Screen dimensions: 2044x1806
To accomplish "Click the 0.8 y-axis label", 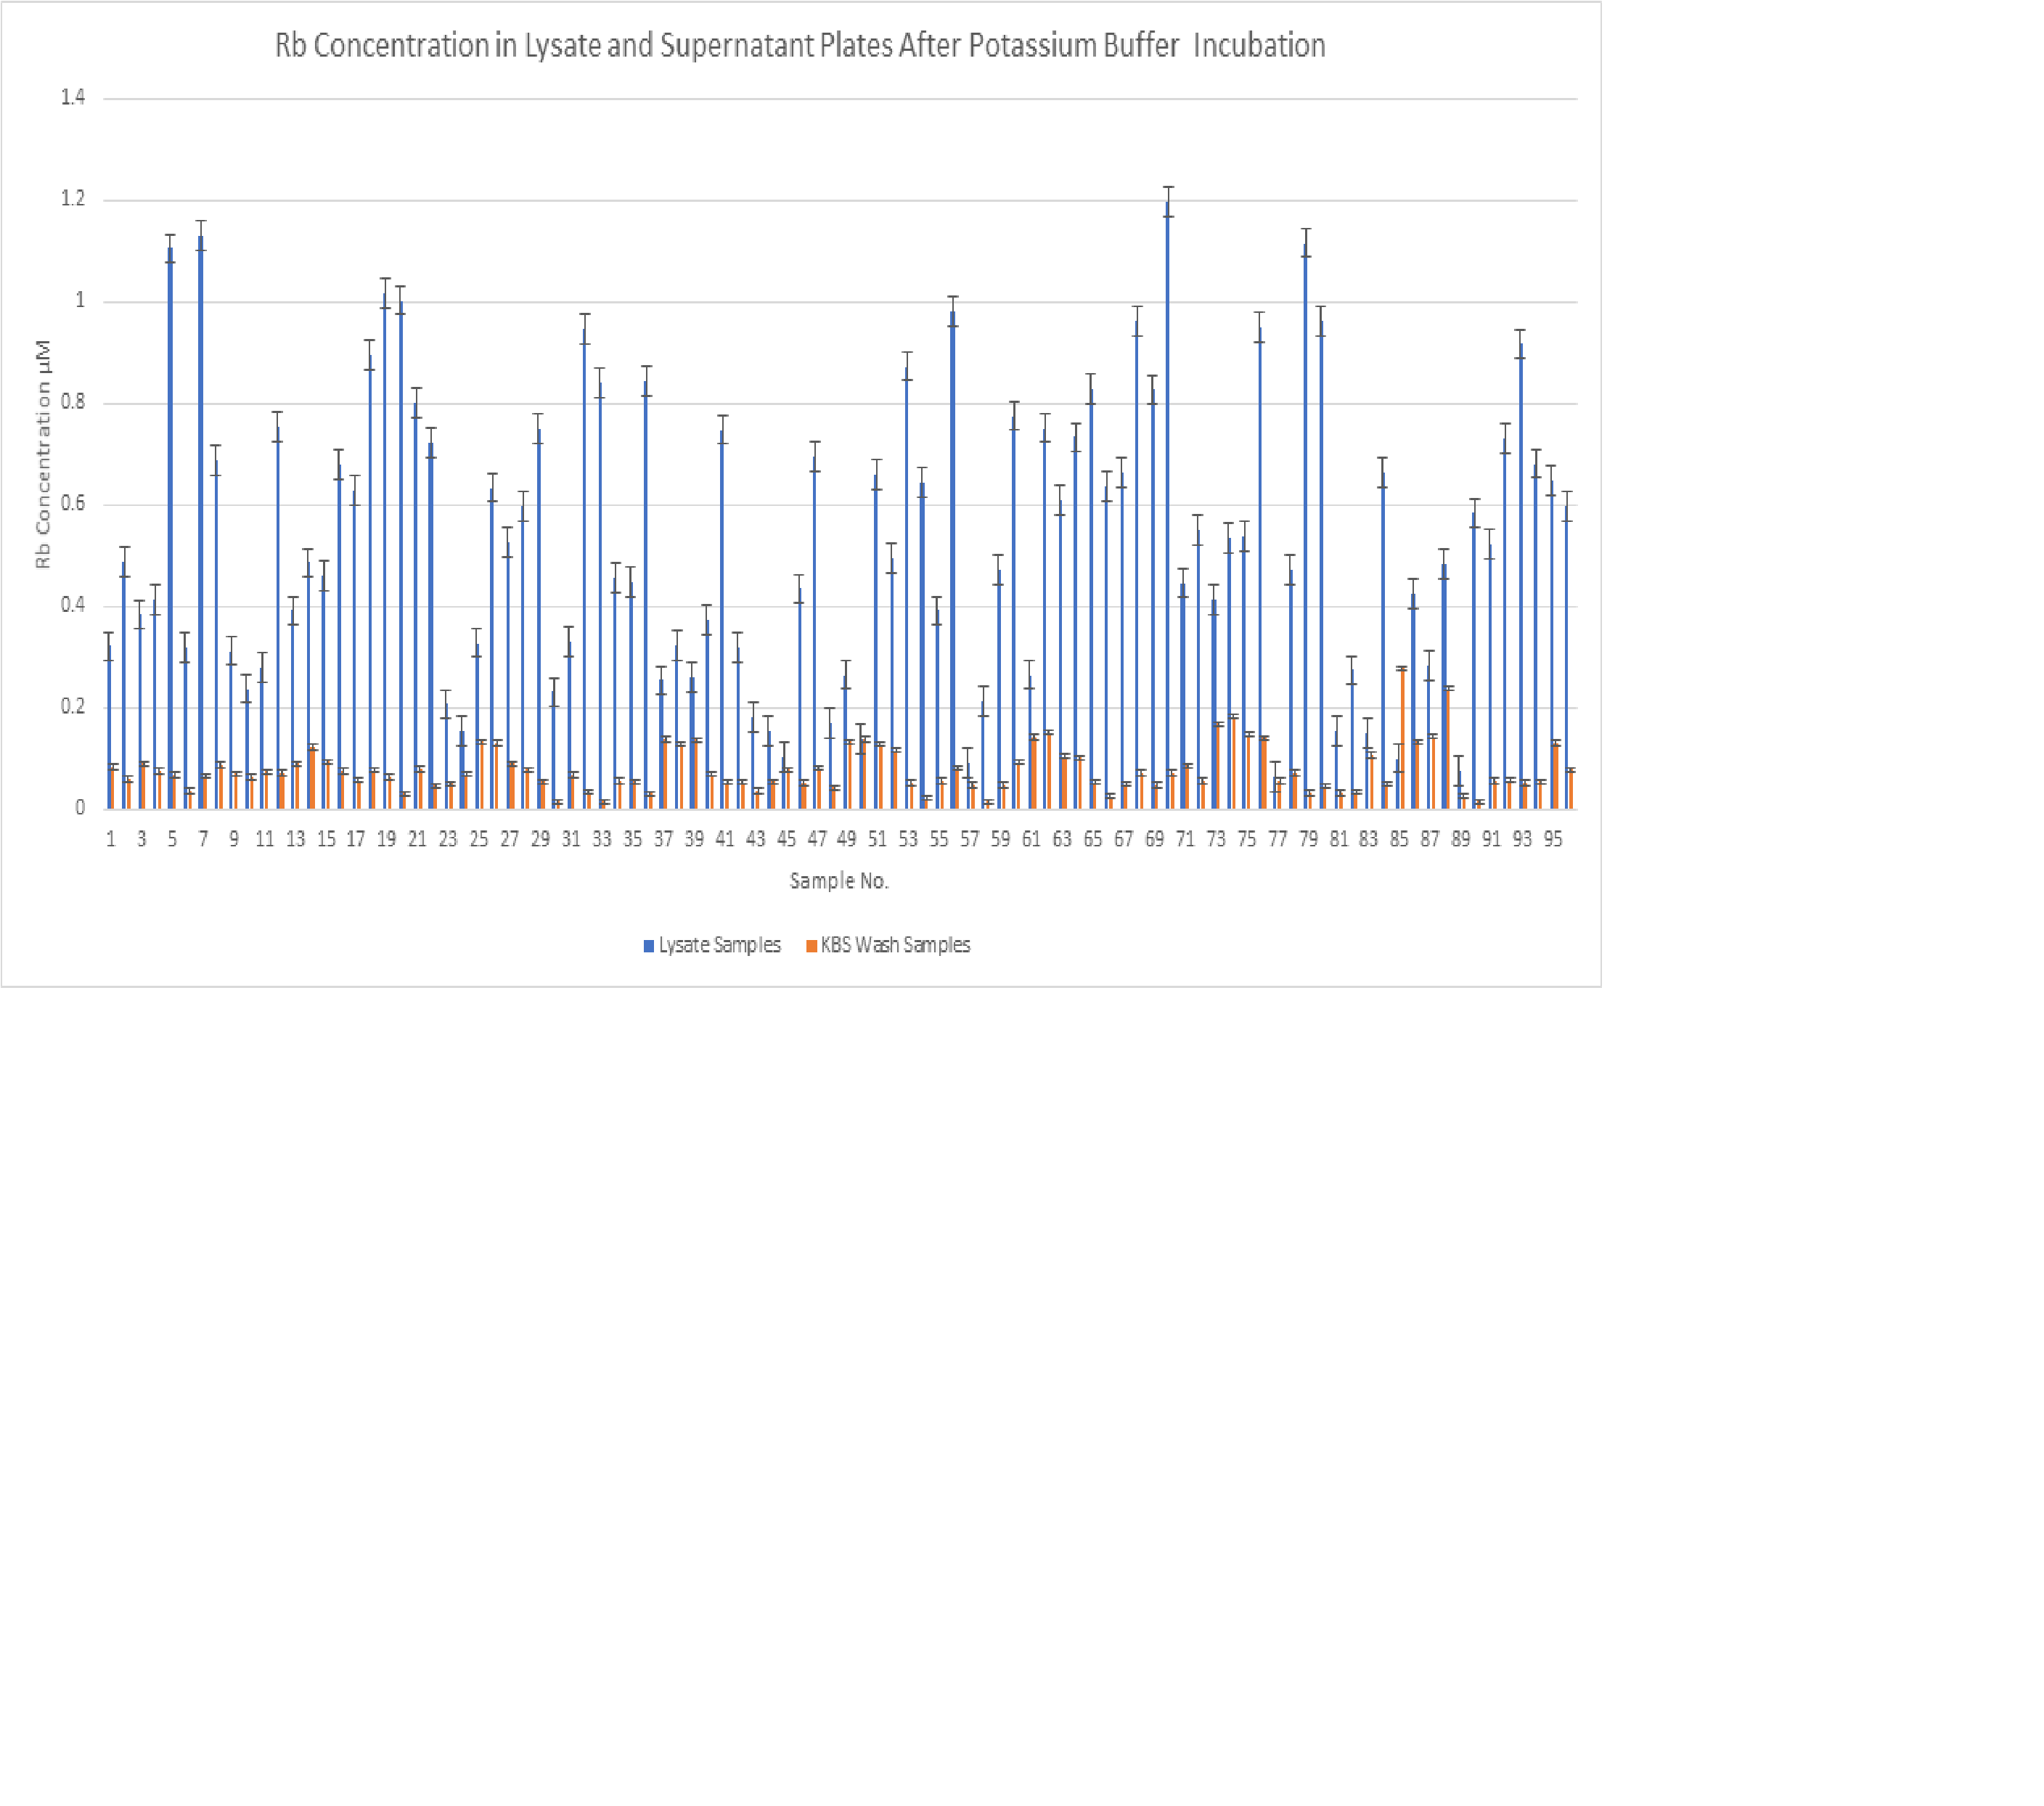I will [x=73, y=402].
